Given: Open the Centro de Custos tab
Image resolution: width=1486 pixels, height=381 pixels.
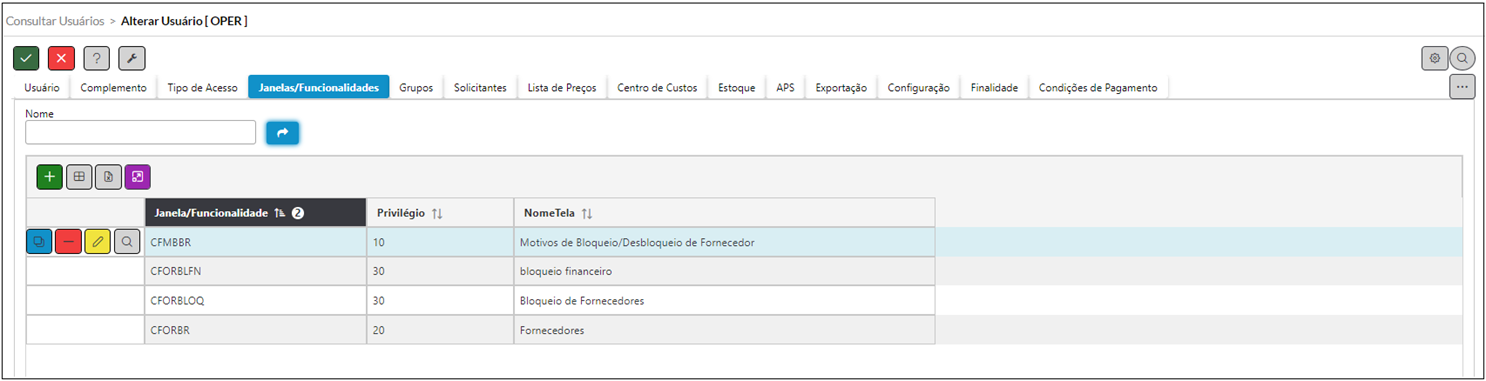Looking at the screenshot, I should point(657,88).
